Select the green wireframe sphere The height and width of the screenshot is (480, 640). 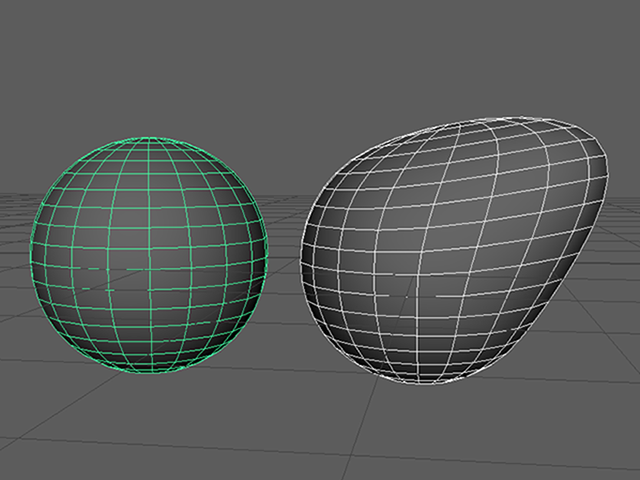pos(149,255)
